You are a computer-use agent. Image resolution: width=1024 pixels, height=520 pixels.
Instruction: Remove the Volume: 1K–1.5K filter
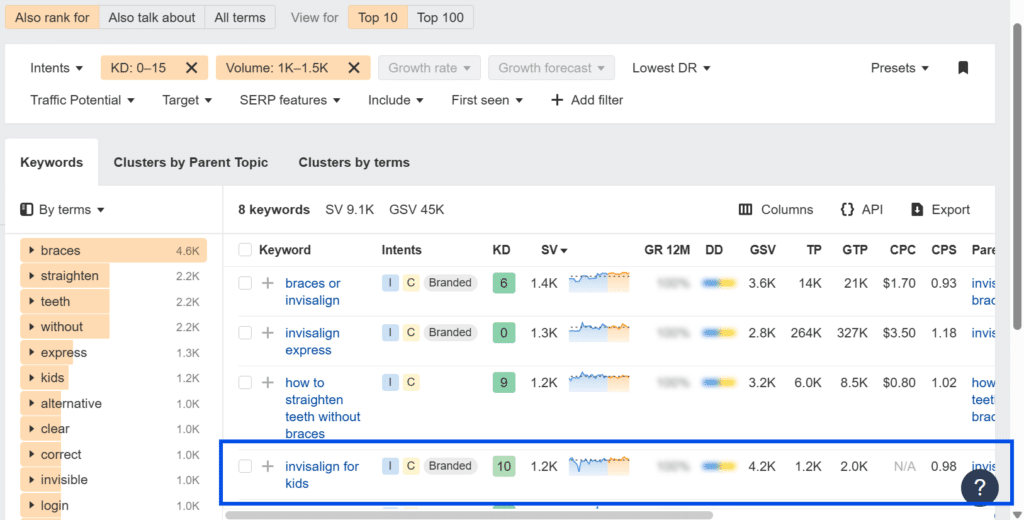tap(354, 68)
